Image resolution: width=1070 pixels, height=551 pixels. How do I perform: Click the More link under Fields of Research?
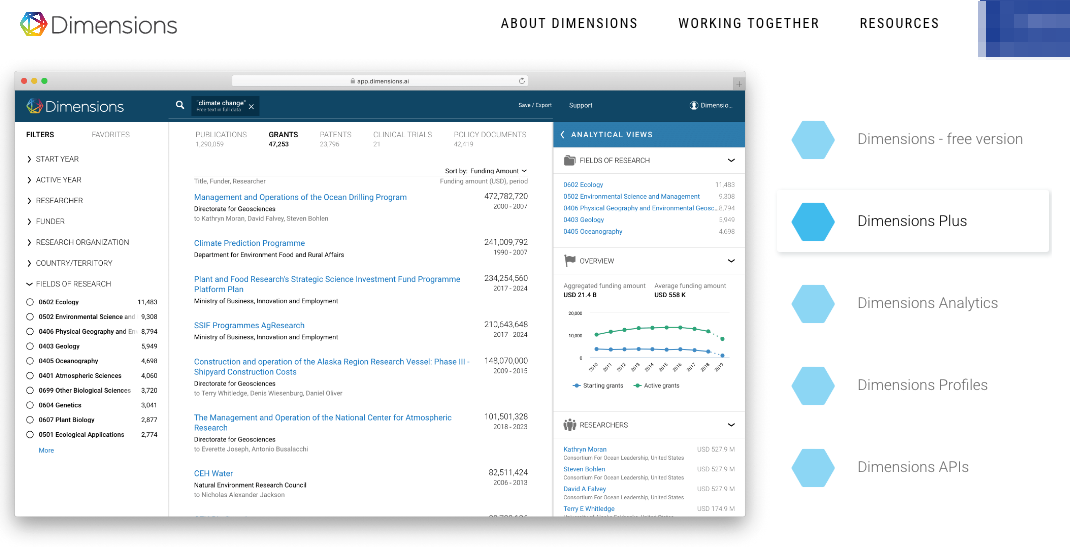pos(46,451)
